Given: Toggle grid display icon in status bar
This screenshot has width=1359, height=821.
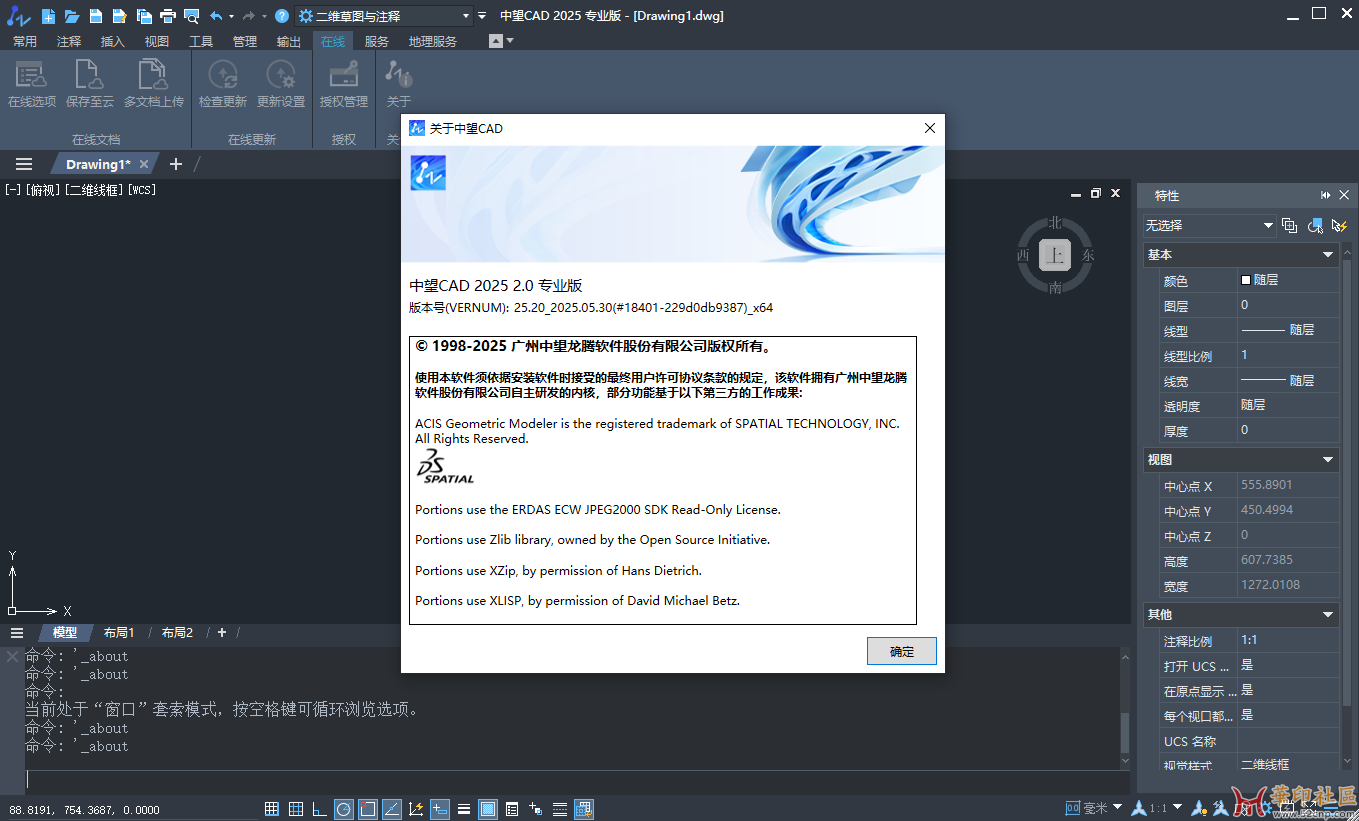Looking at the screenshot, I should (x=296, y=809).
